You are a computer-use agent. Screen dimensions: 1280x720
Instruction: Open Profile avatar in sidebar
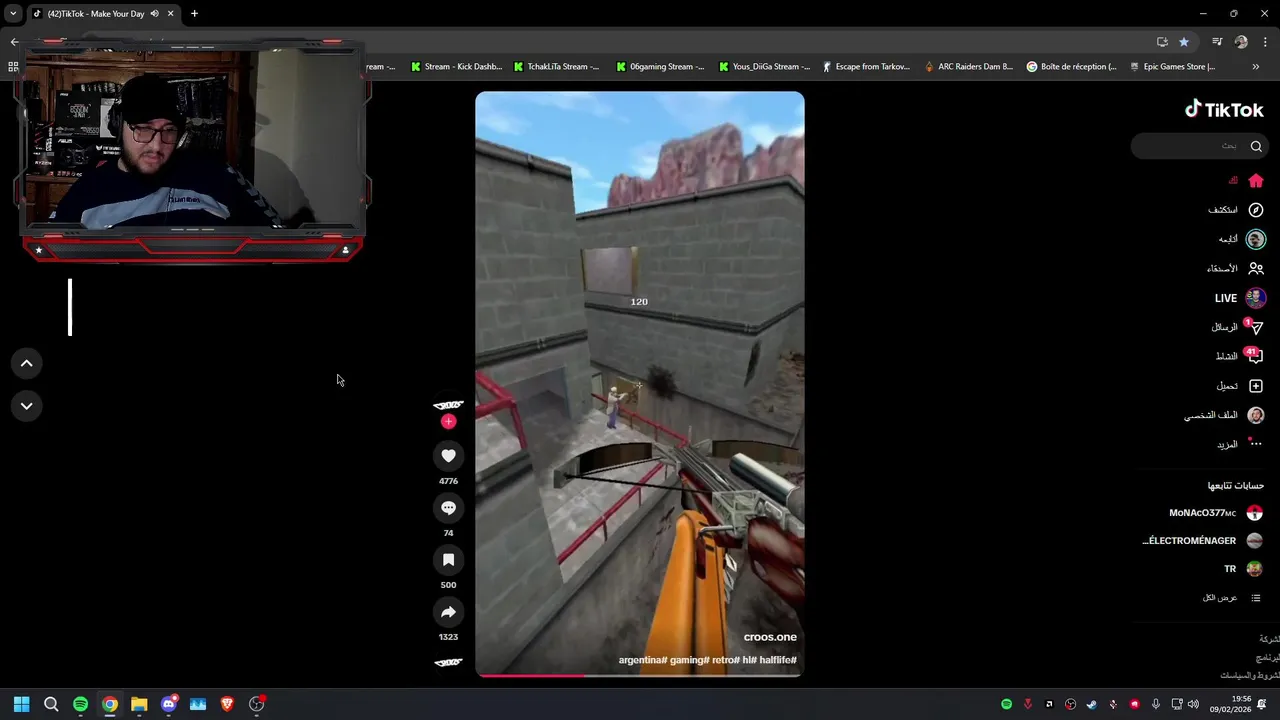pos(1256,415)
